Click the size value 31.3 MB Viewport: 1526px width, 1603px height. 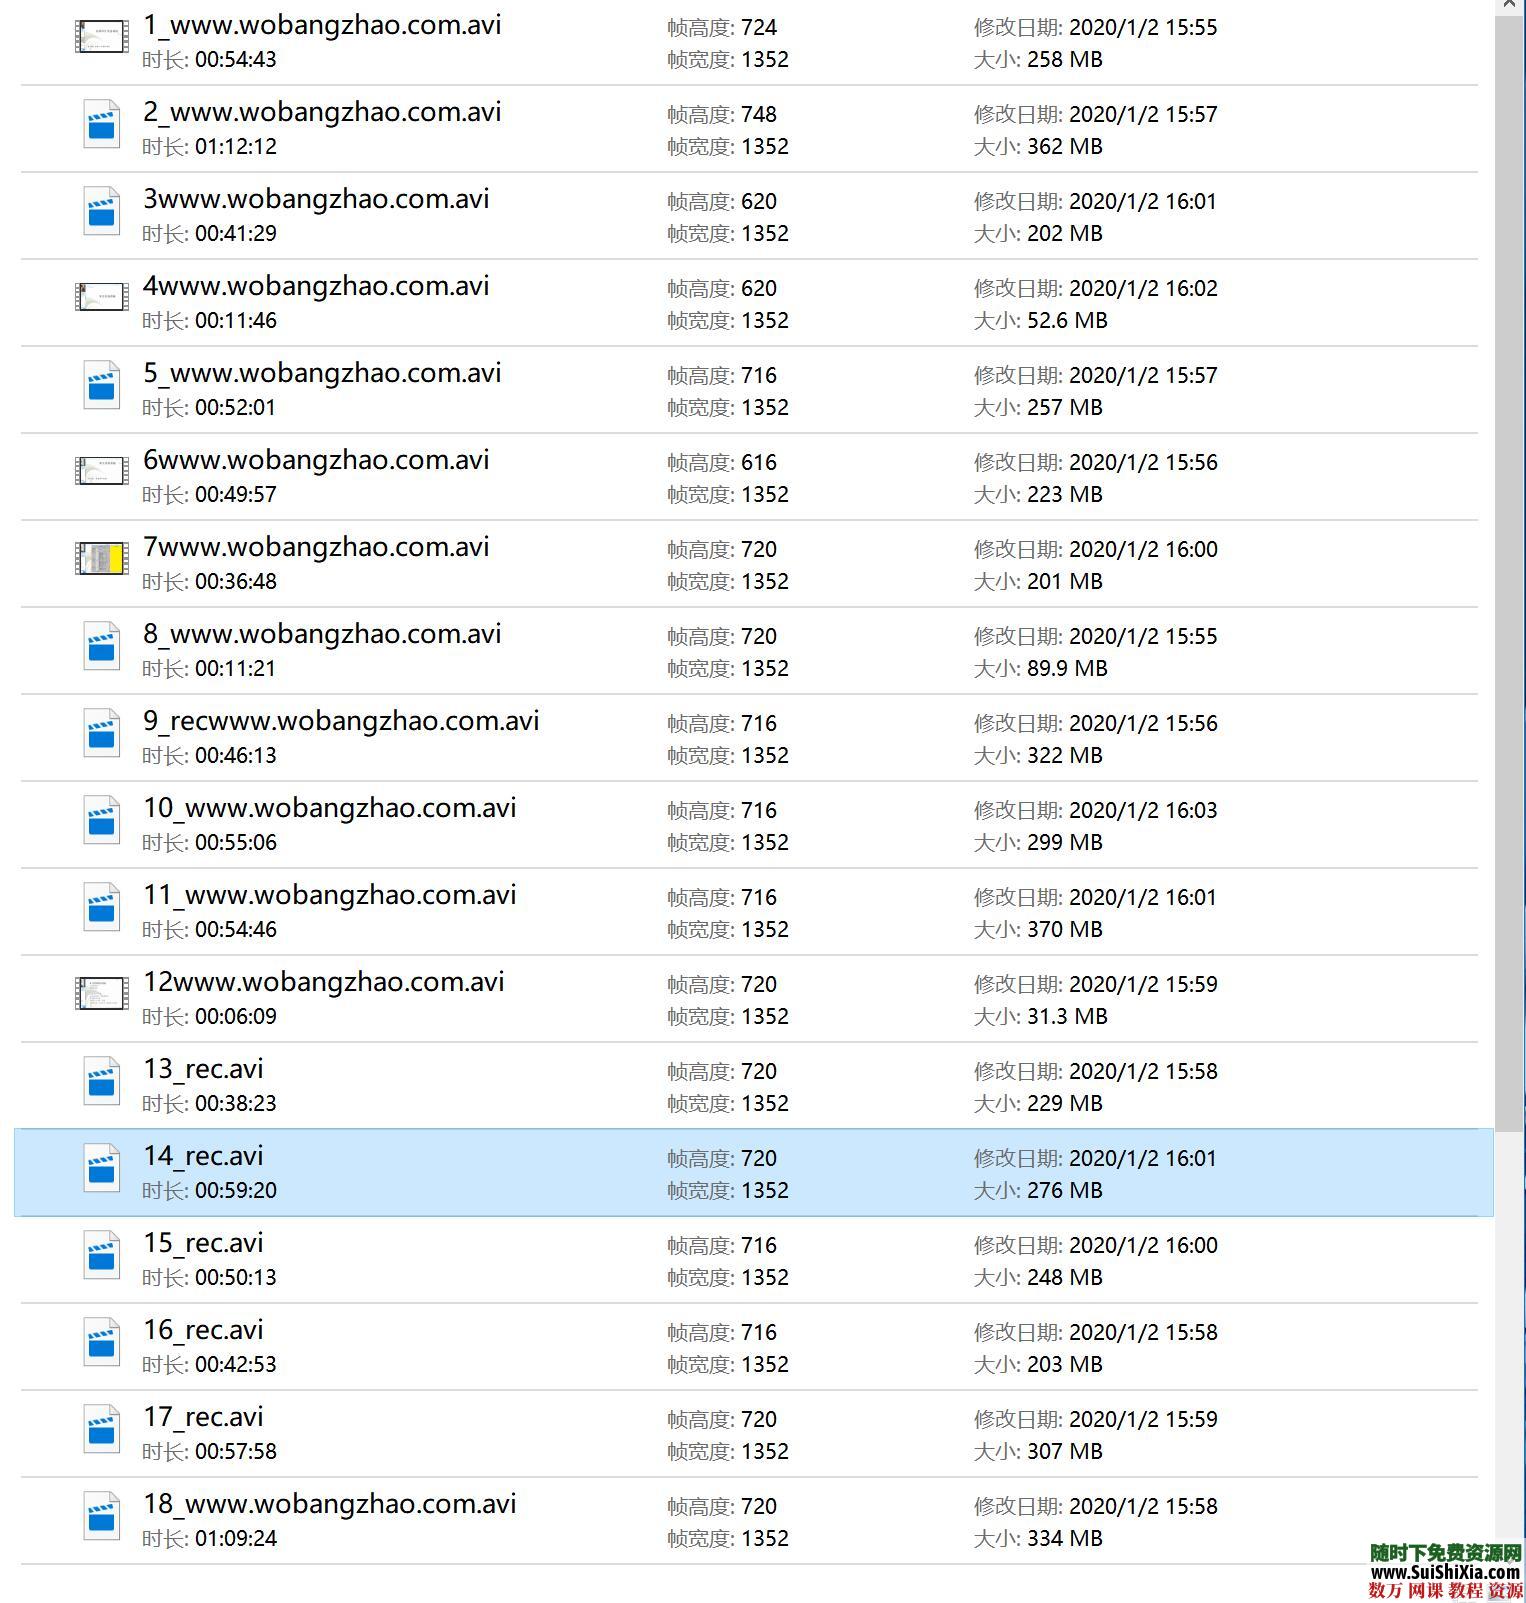1067,1017
